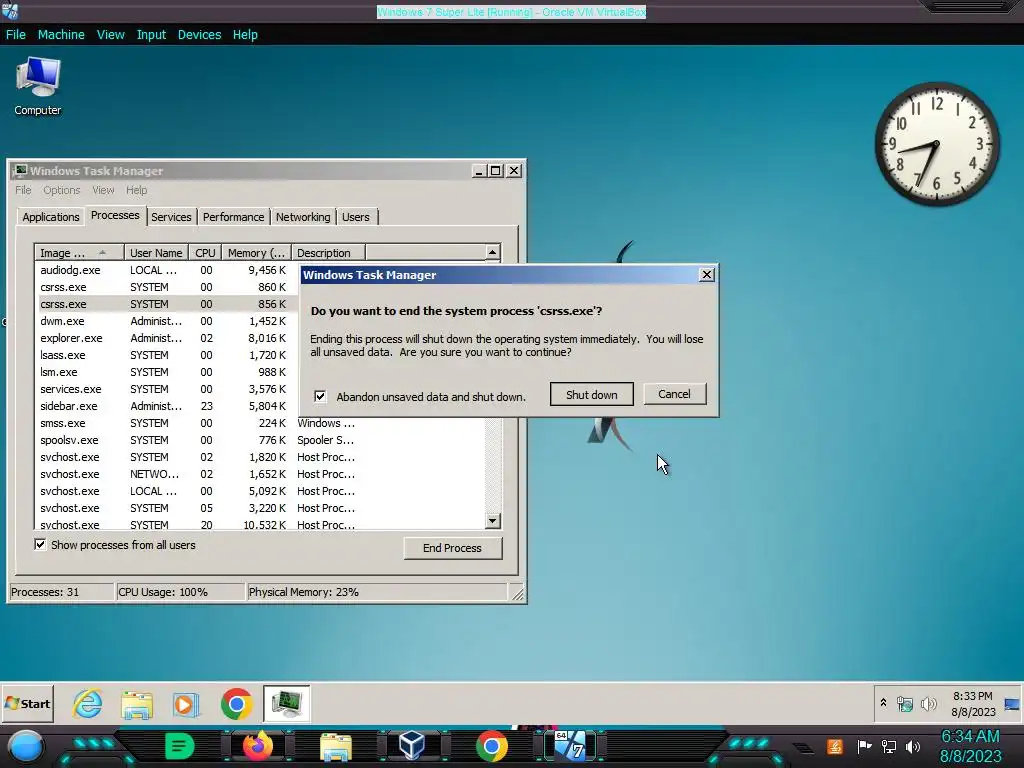Open network tray icon in guest taskbar

[x=904, y=704]
